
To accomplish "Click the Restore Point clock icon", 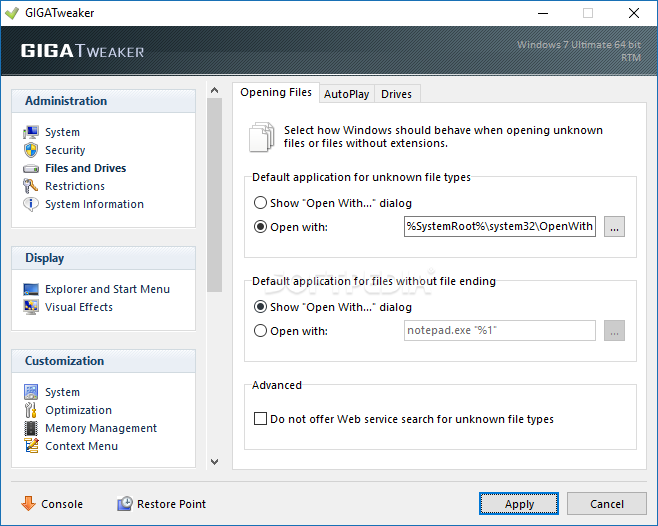I will click(125, 503).
